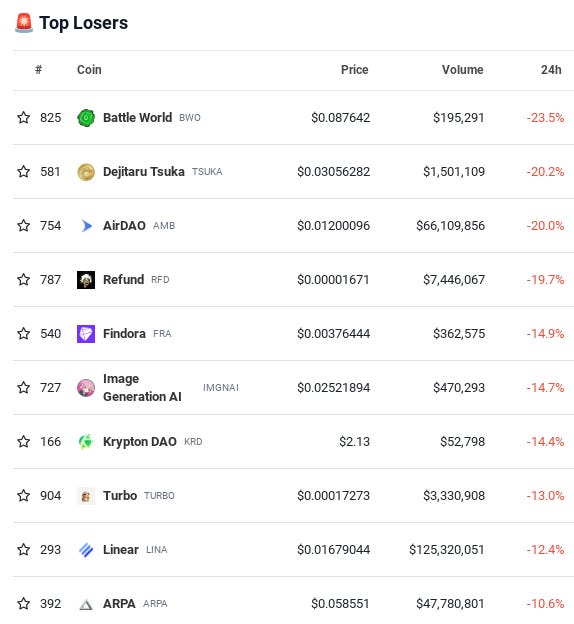Click the Krypton DAO green logo

[x=86, y=442]
